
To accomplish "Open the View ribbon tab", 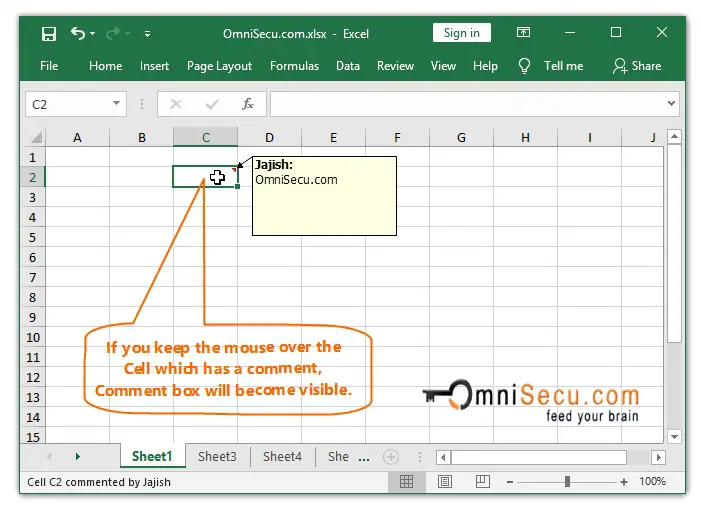I will pyautogui.click(x=443, y=66).
